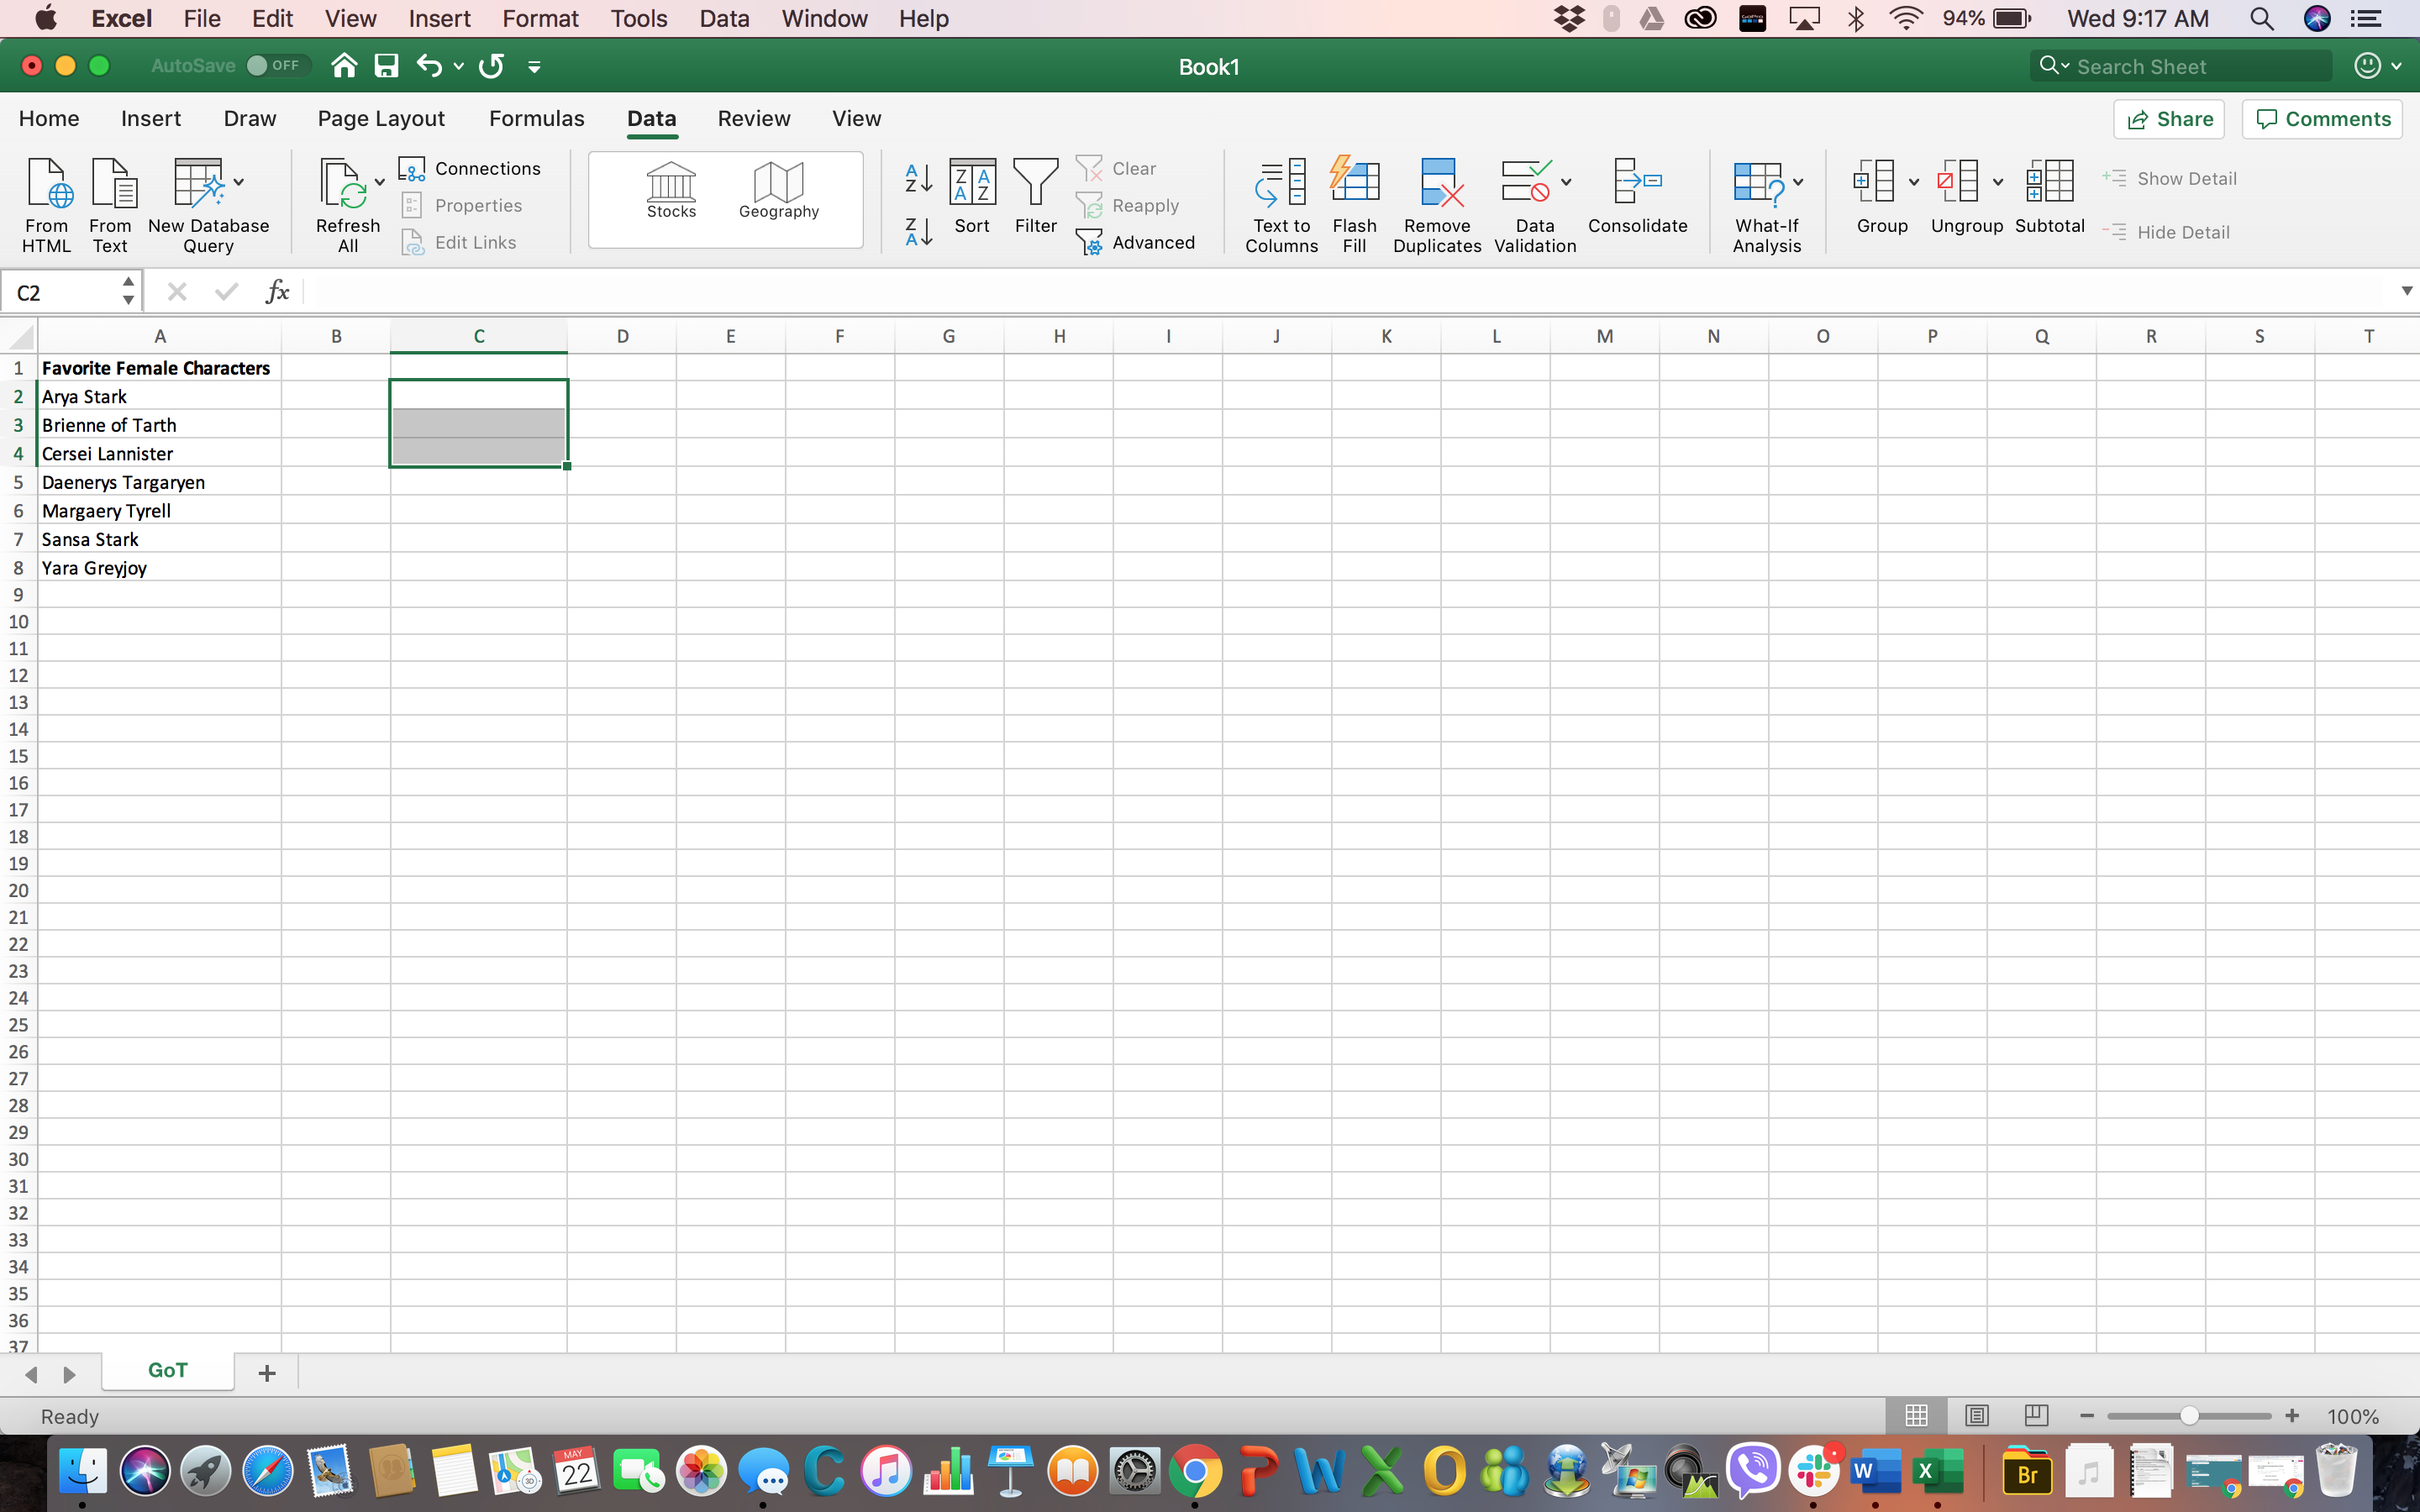Click the Comments button
This screenshot has width=2420, height=1512.
[x=2323, y=118]
